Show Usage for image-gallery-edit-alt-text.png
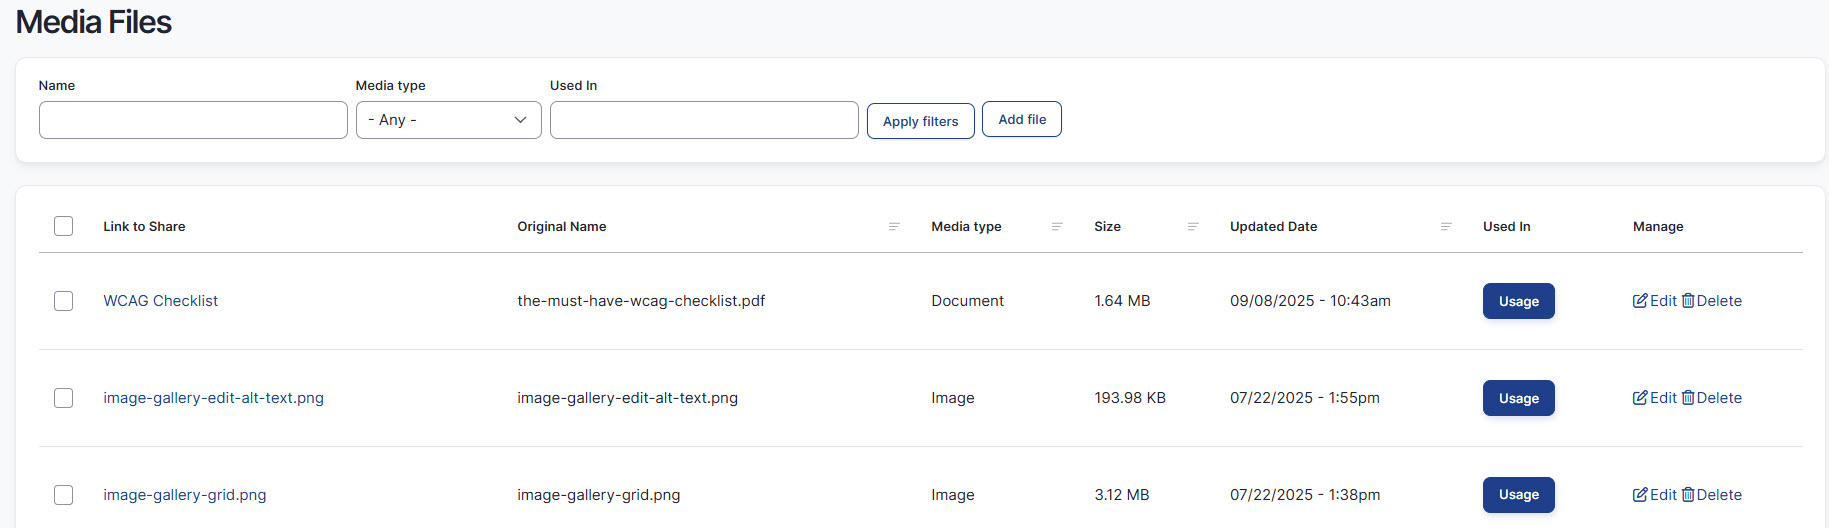1829x528 pixels. click(x=1518, y=398)
